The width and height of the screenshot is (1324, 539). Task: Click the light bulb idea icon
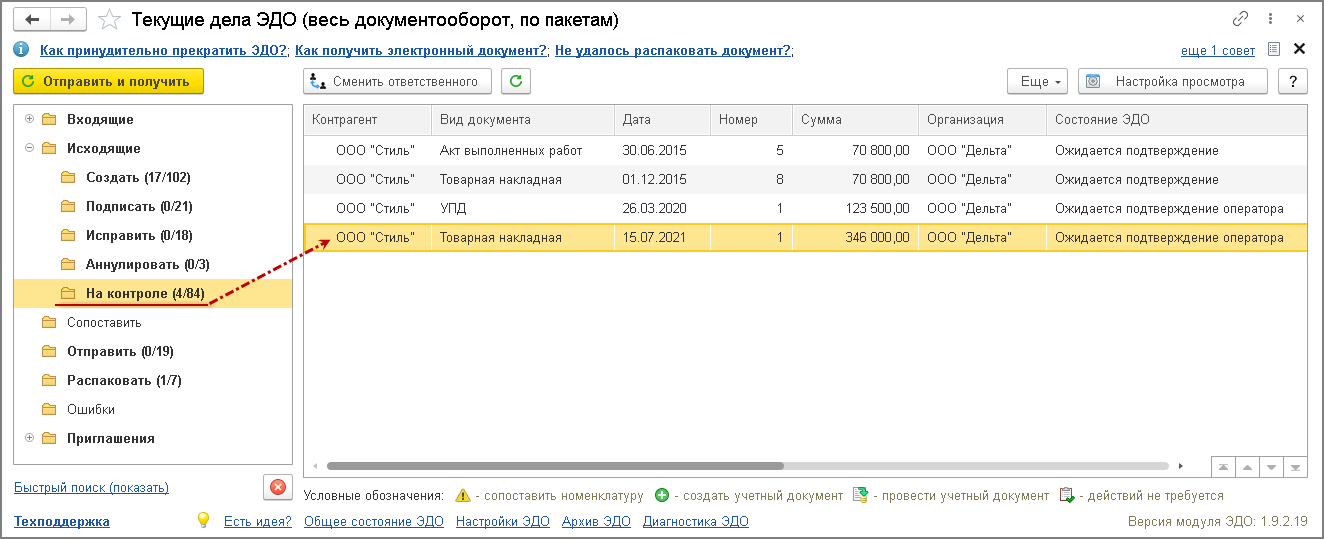(204, 520)
